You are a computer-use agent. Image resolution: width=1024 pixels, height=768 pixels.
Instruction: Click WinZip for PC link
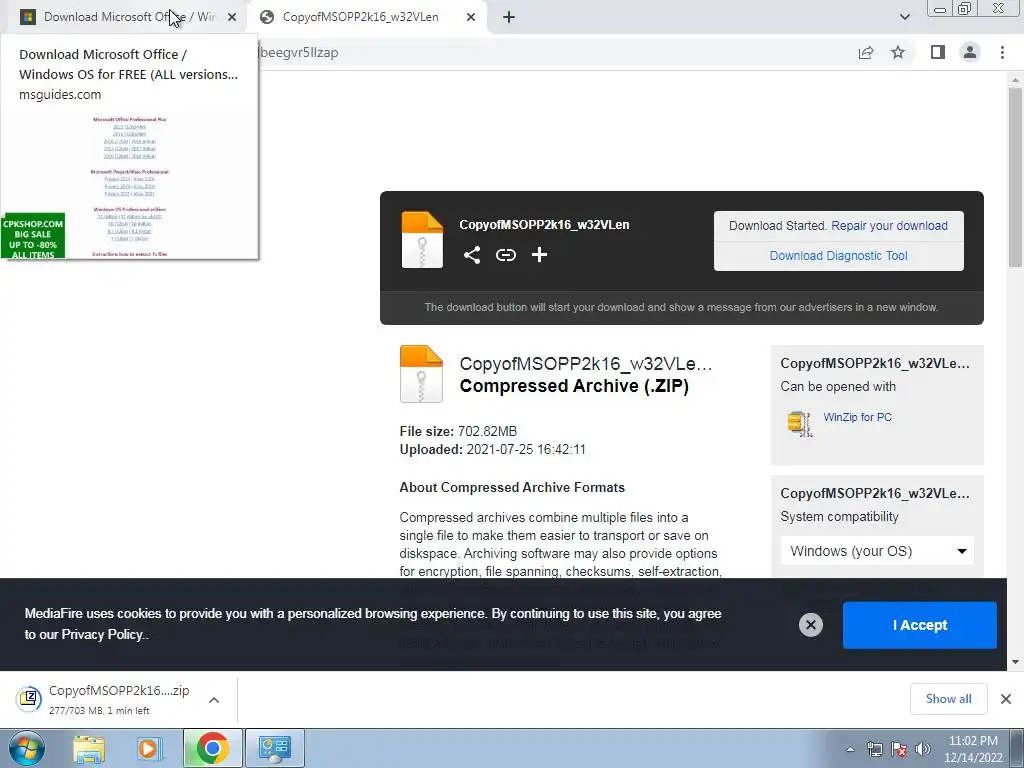point(857,417)
